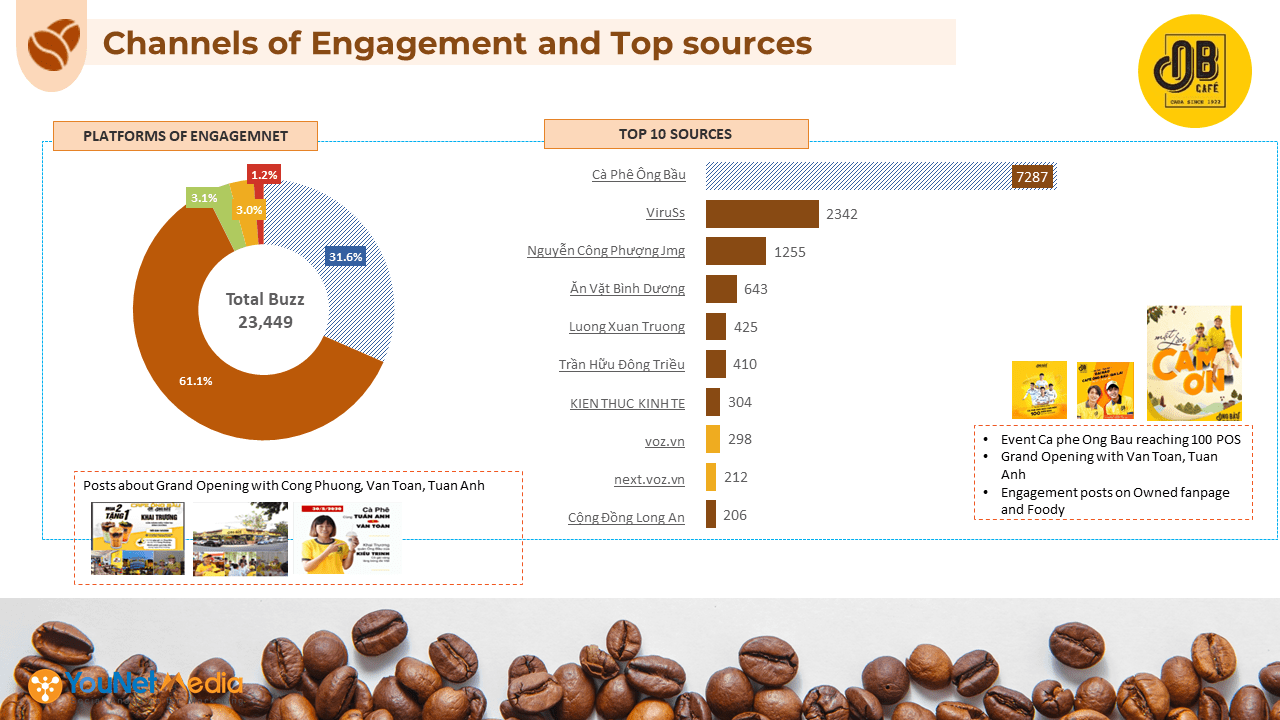Click the 410 value label

(745, 364)
